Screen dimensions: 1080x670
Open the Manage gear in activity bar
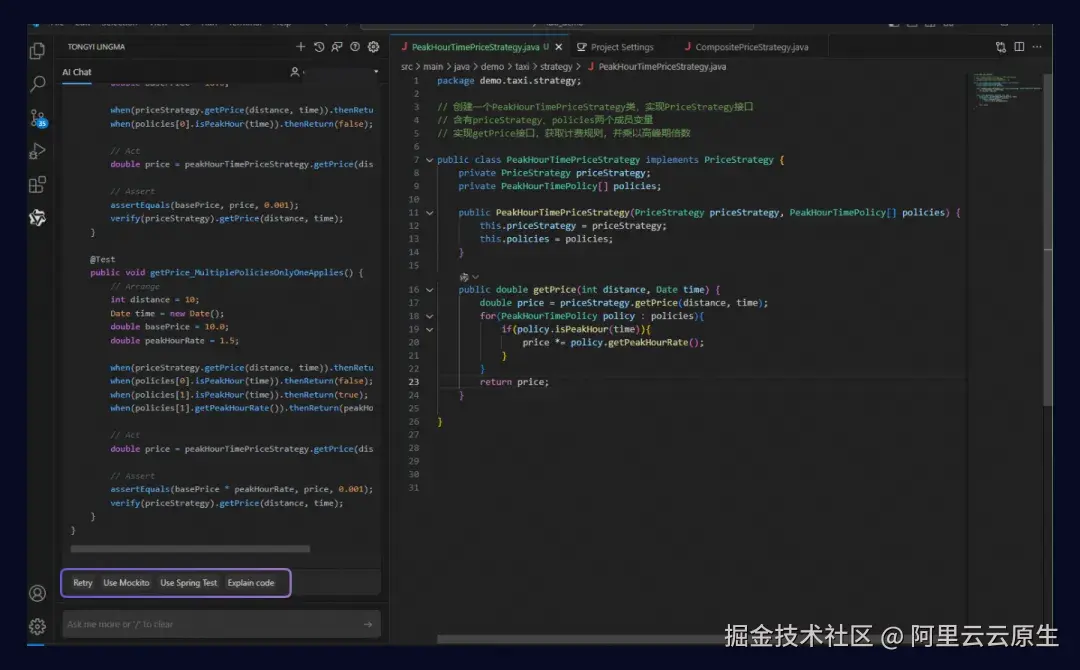point(37,626)
